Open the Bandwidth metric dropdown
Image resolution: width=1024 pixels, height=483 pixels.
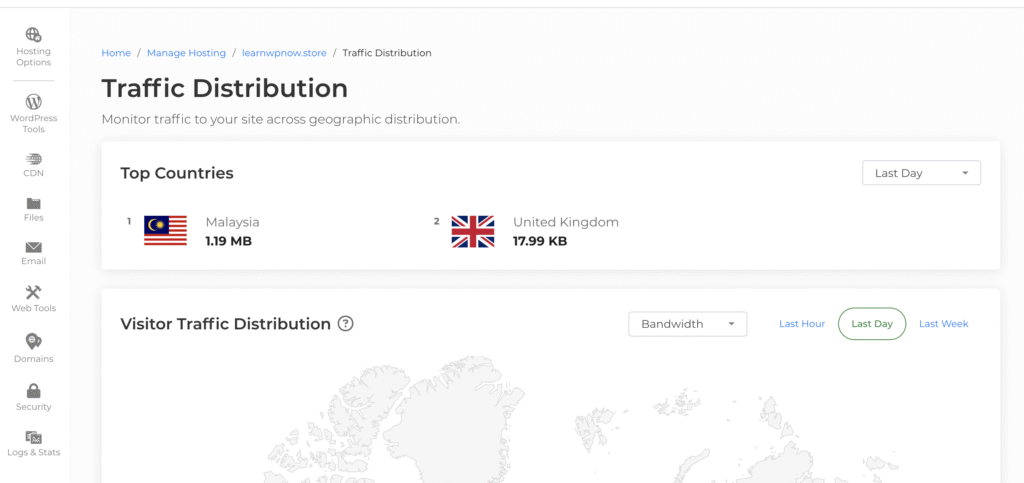tap(687, 324)
